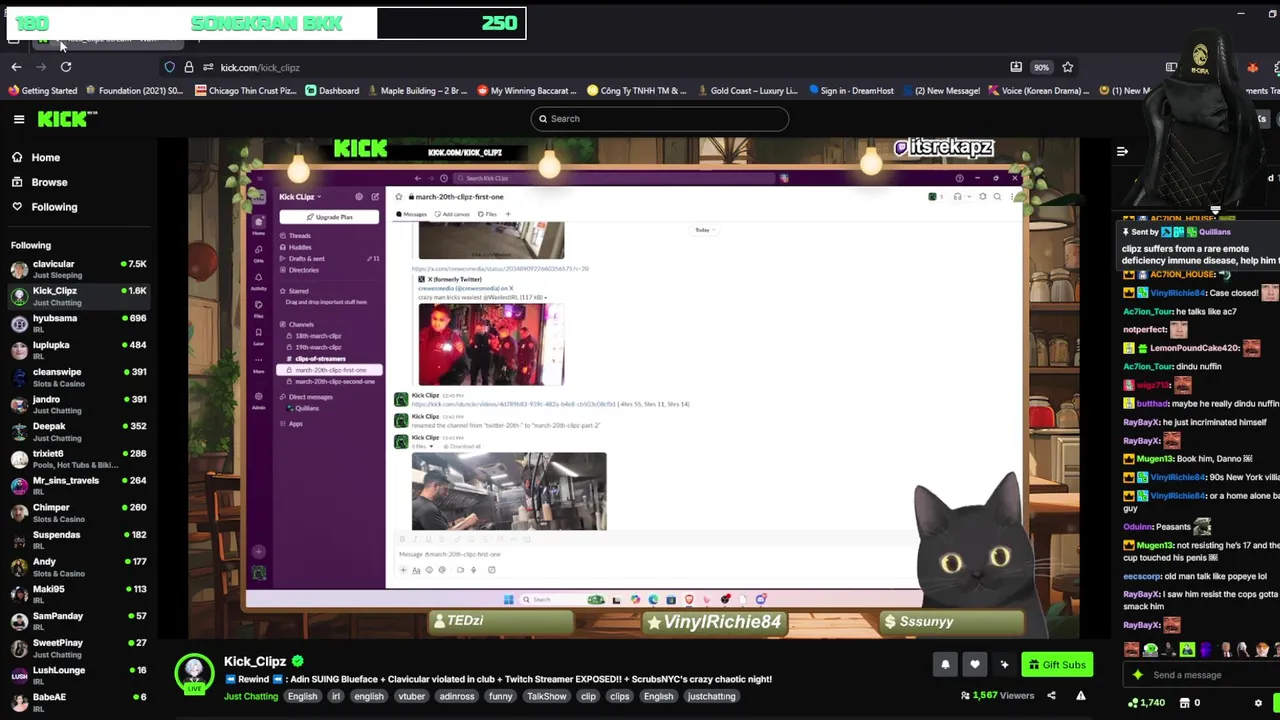Open the Kick hamburger menu
The image size is (1280, 720).
click(x=19, y=119)
